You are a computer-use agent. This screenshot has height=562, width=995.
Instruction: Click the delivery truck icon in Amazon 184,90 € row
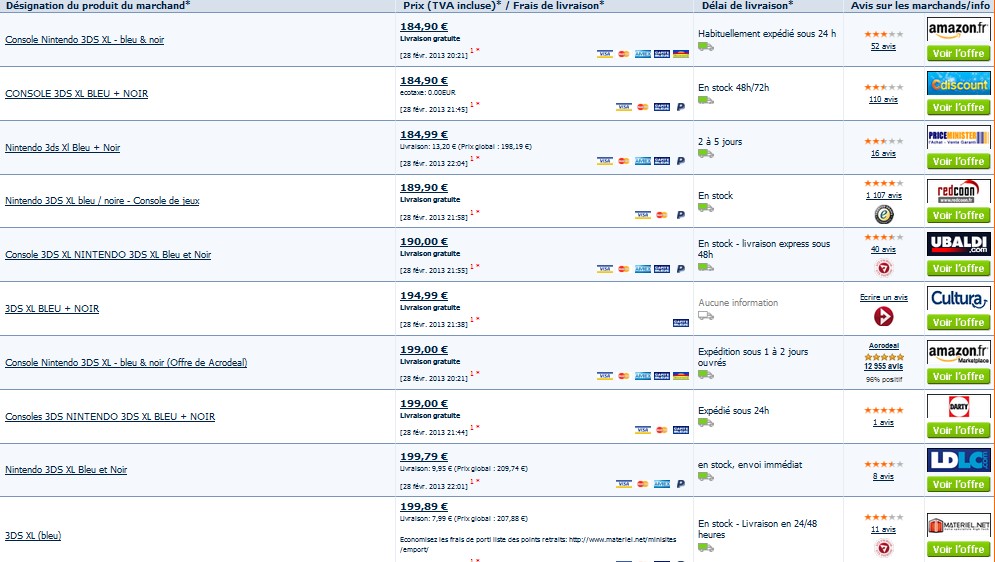coord(706,46)
